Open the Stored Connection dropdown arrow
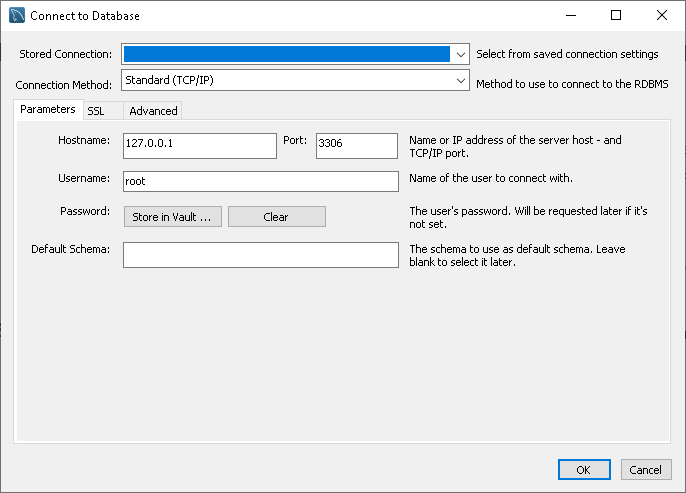This screenshot has width=686, height=493. (460, 55)
